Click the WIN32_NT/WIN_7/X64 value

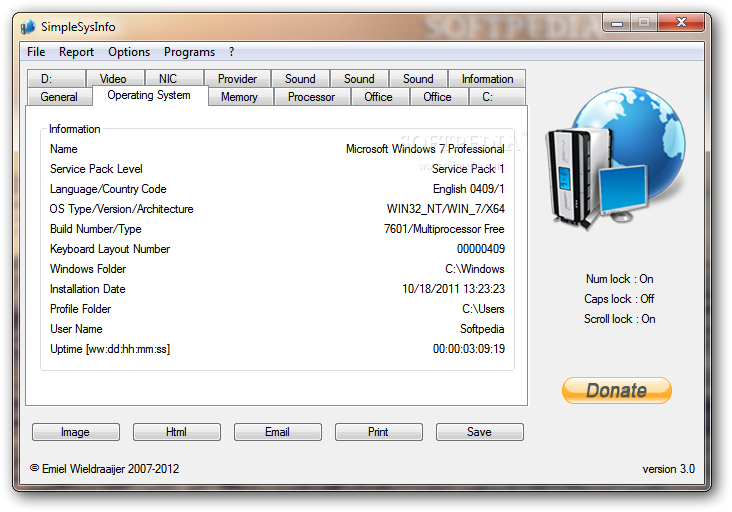445,209
